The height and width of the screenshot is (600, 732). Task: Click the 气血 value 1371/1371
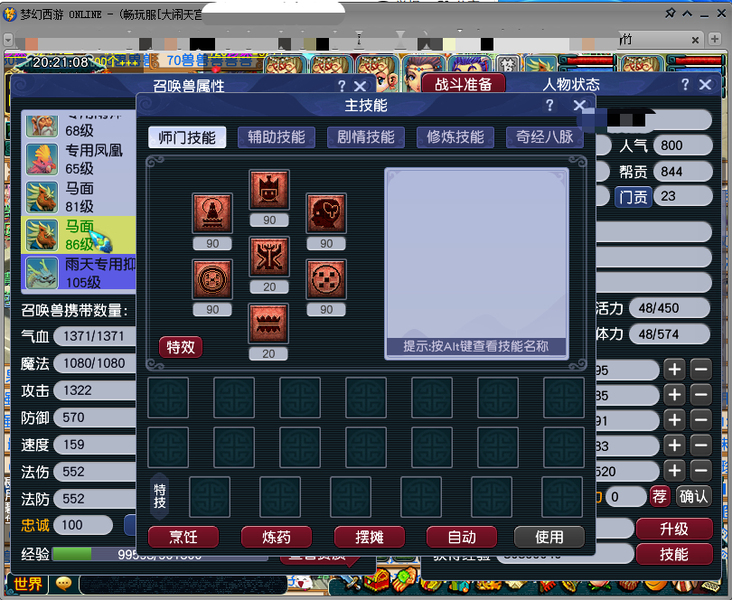tap(95, 336)
